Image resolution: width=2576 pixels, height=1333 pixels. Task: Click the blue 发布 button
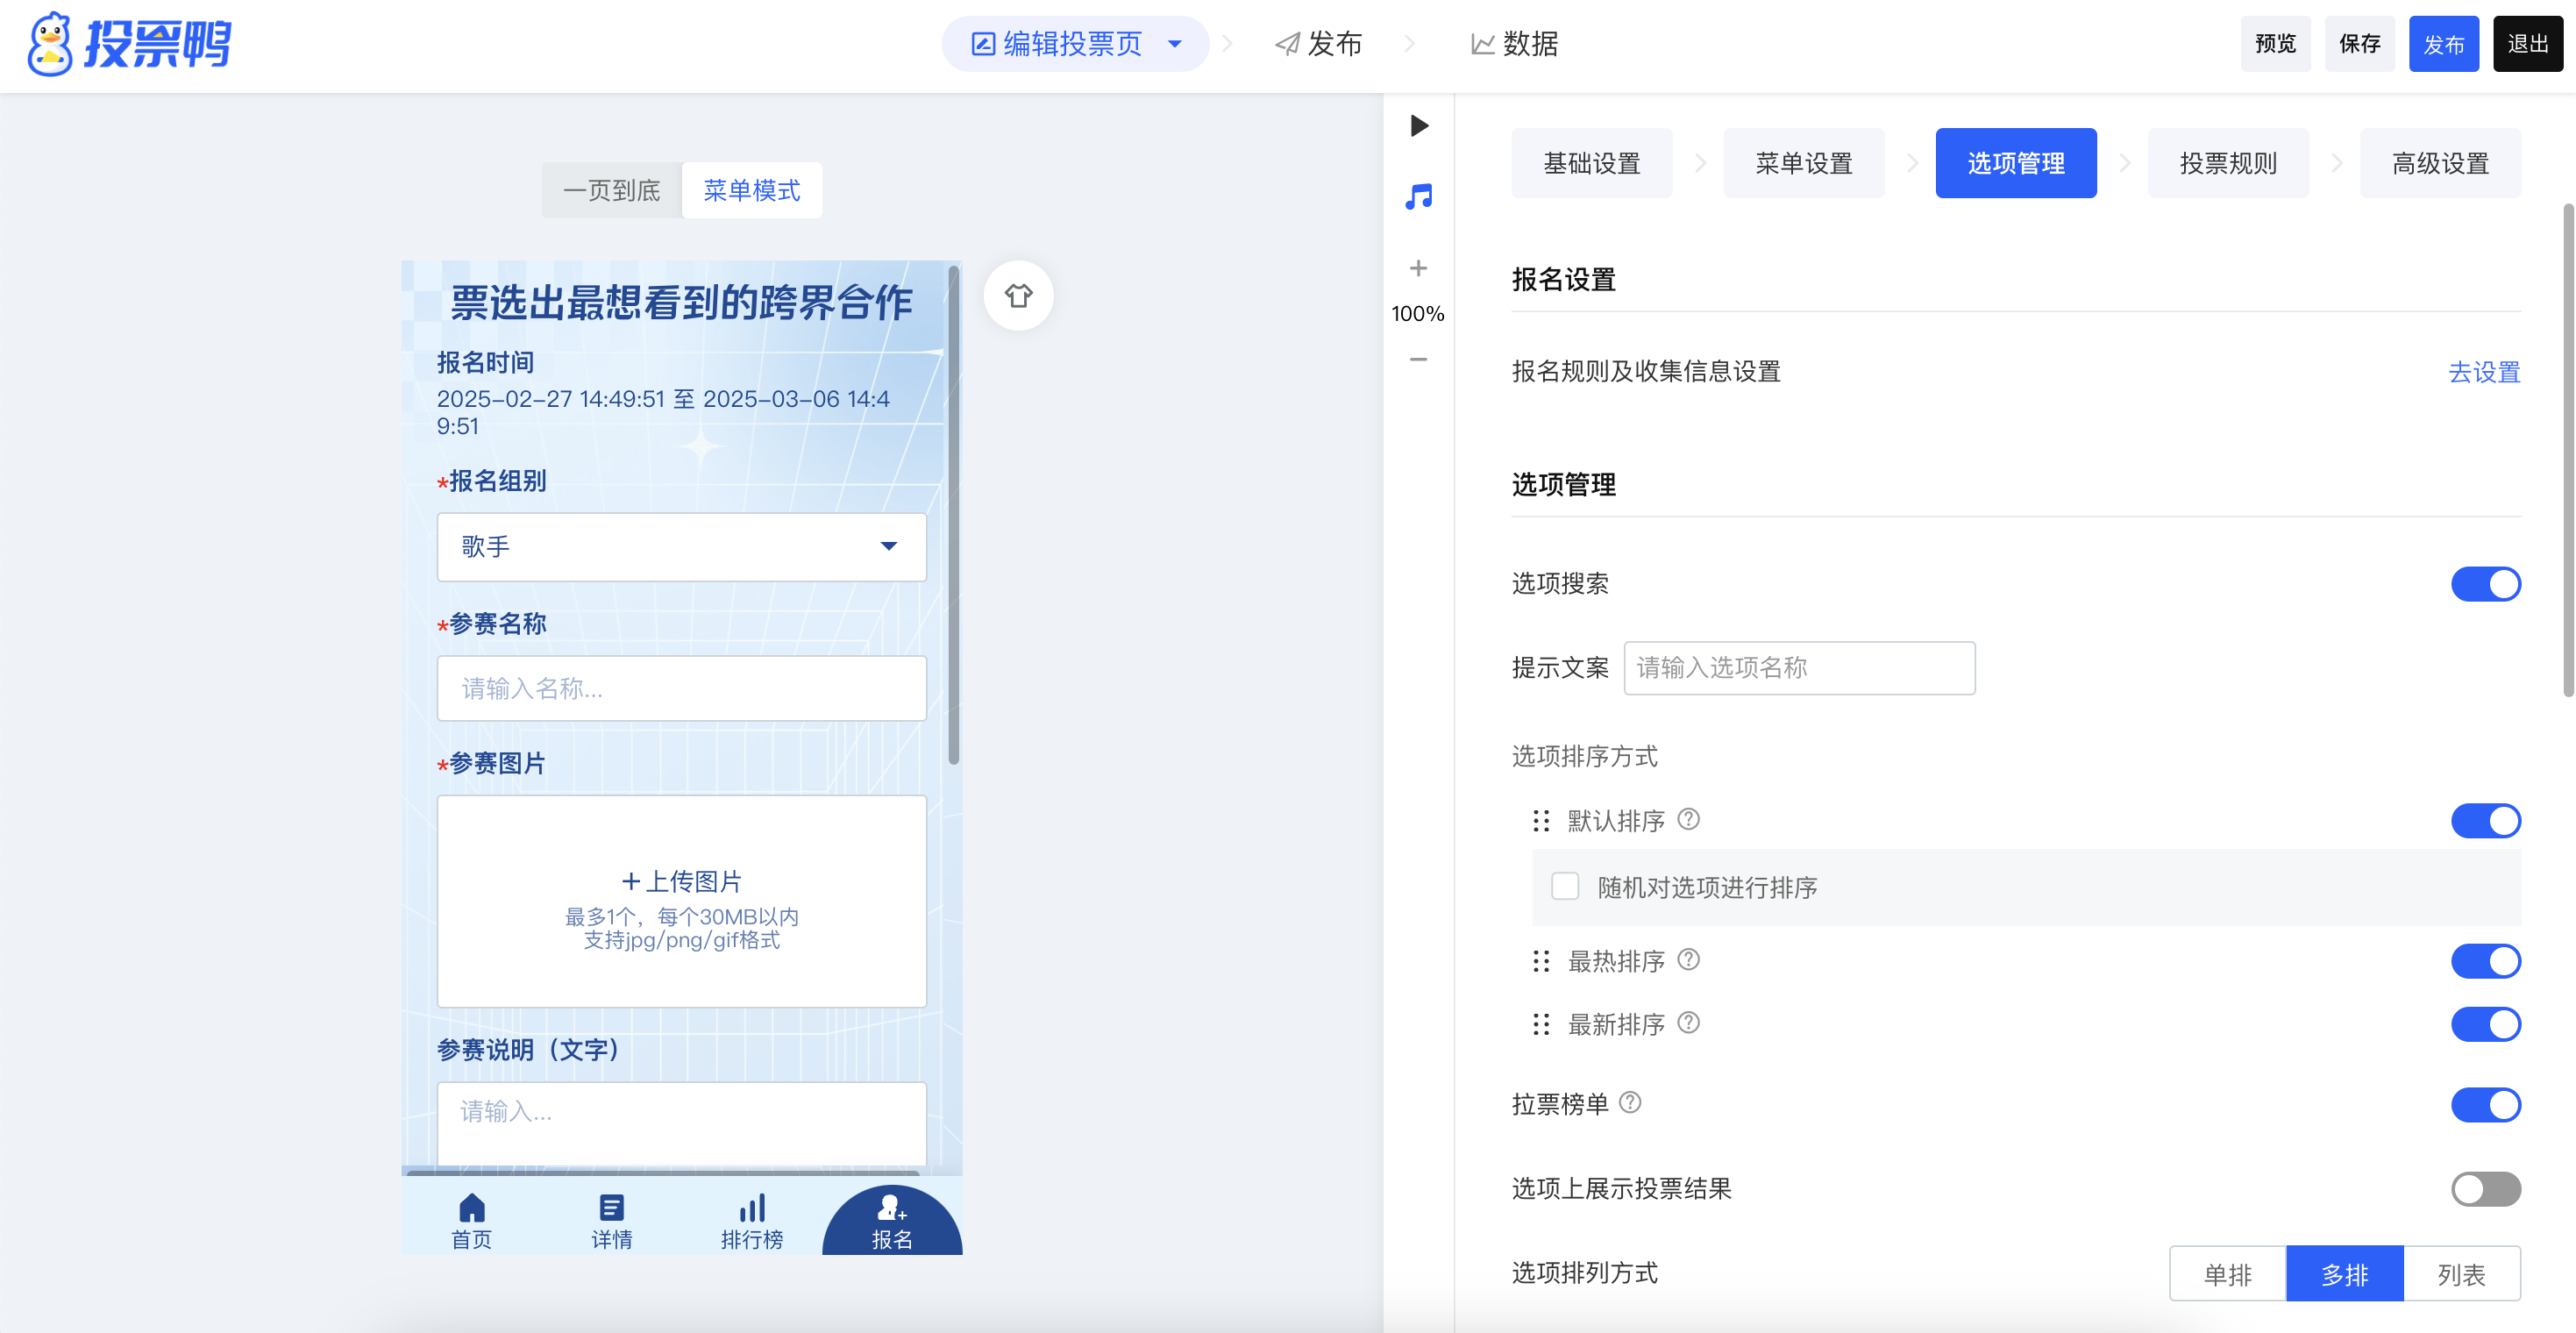[2443, 44]
